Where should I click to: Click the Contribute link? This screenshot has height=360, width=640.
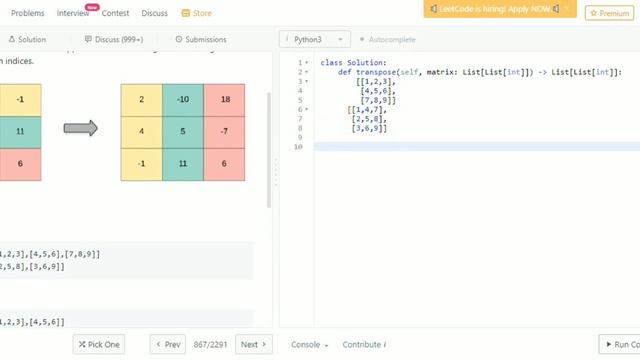click(x=364, y=344)
